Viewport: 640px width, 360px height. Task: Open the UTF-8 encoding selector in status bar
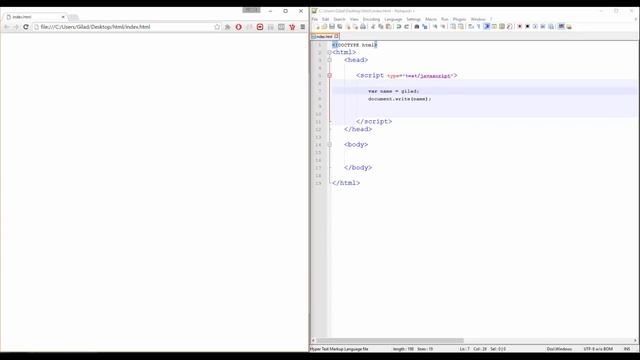pos(598,349)
